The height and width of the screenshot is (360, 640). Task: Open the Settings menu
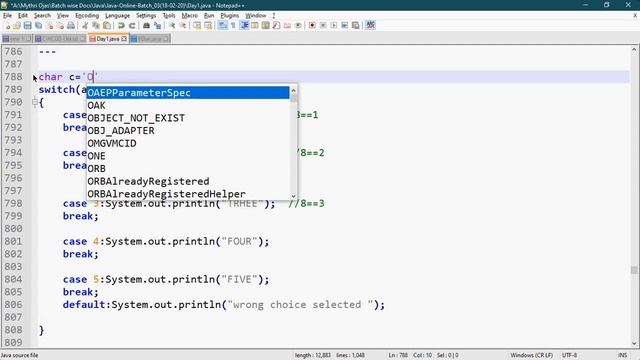click(x=146, y=16)
